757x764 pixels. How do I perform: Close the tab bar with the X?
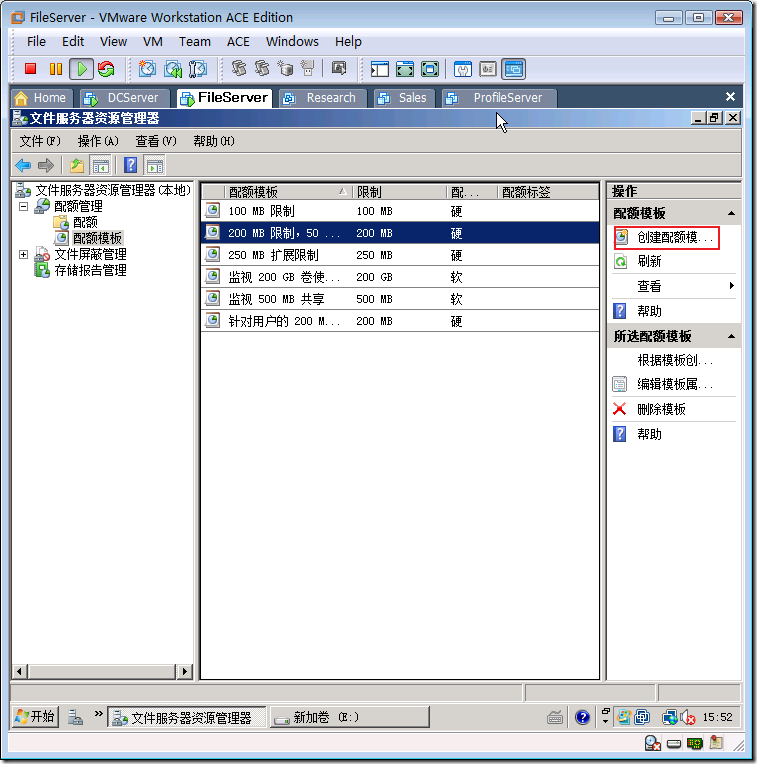click(x=730, y=97)
